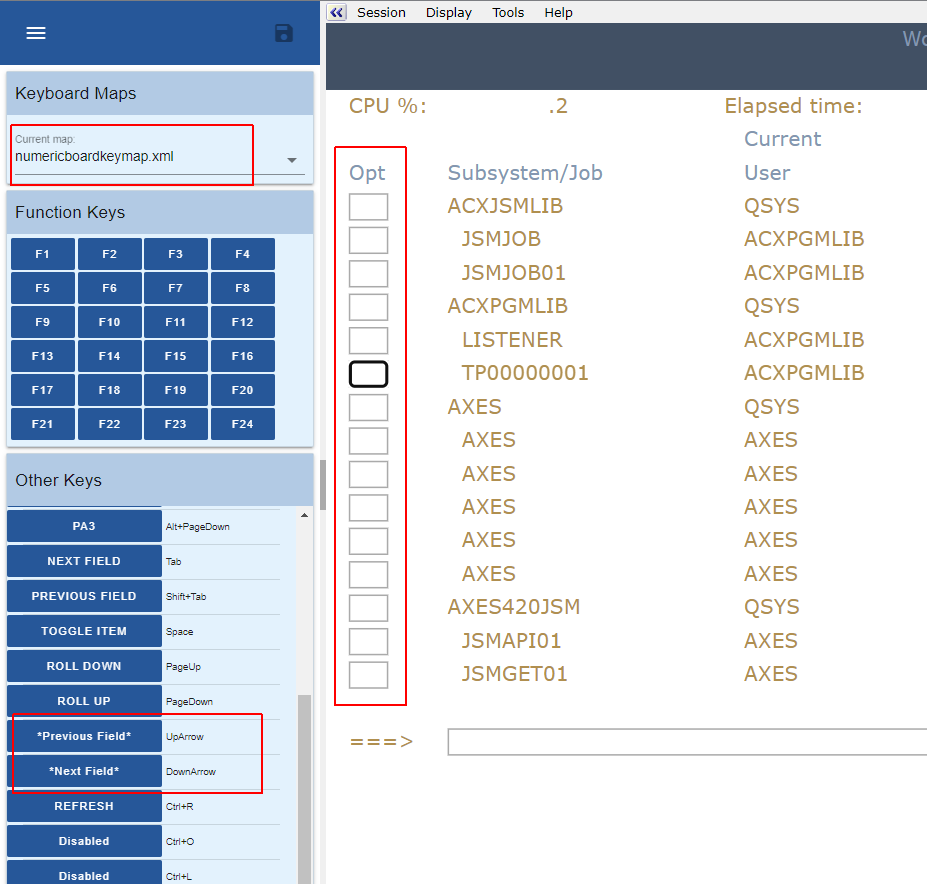Click the *Next Field* key button

click(x=84, y=771)
